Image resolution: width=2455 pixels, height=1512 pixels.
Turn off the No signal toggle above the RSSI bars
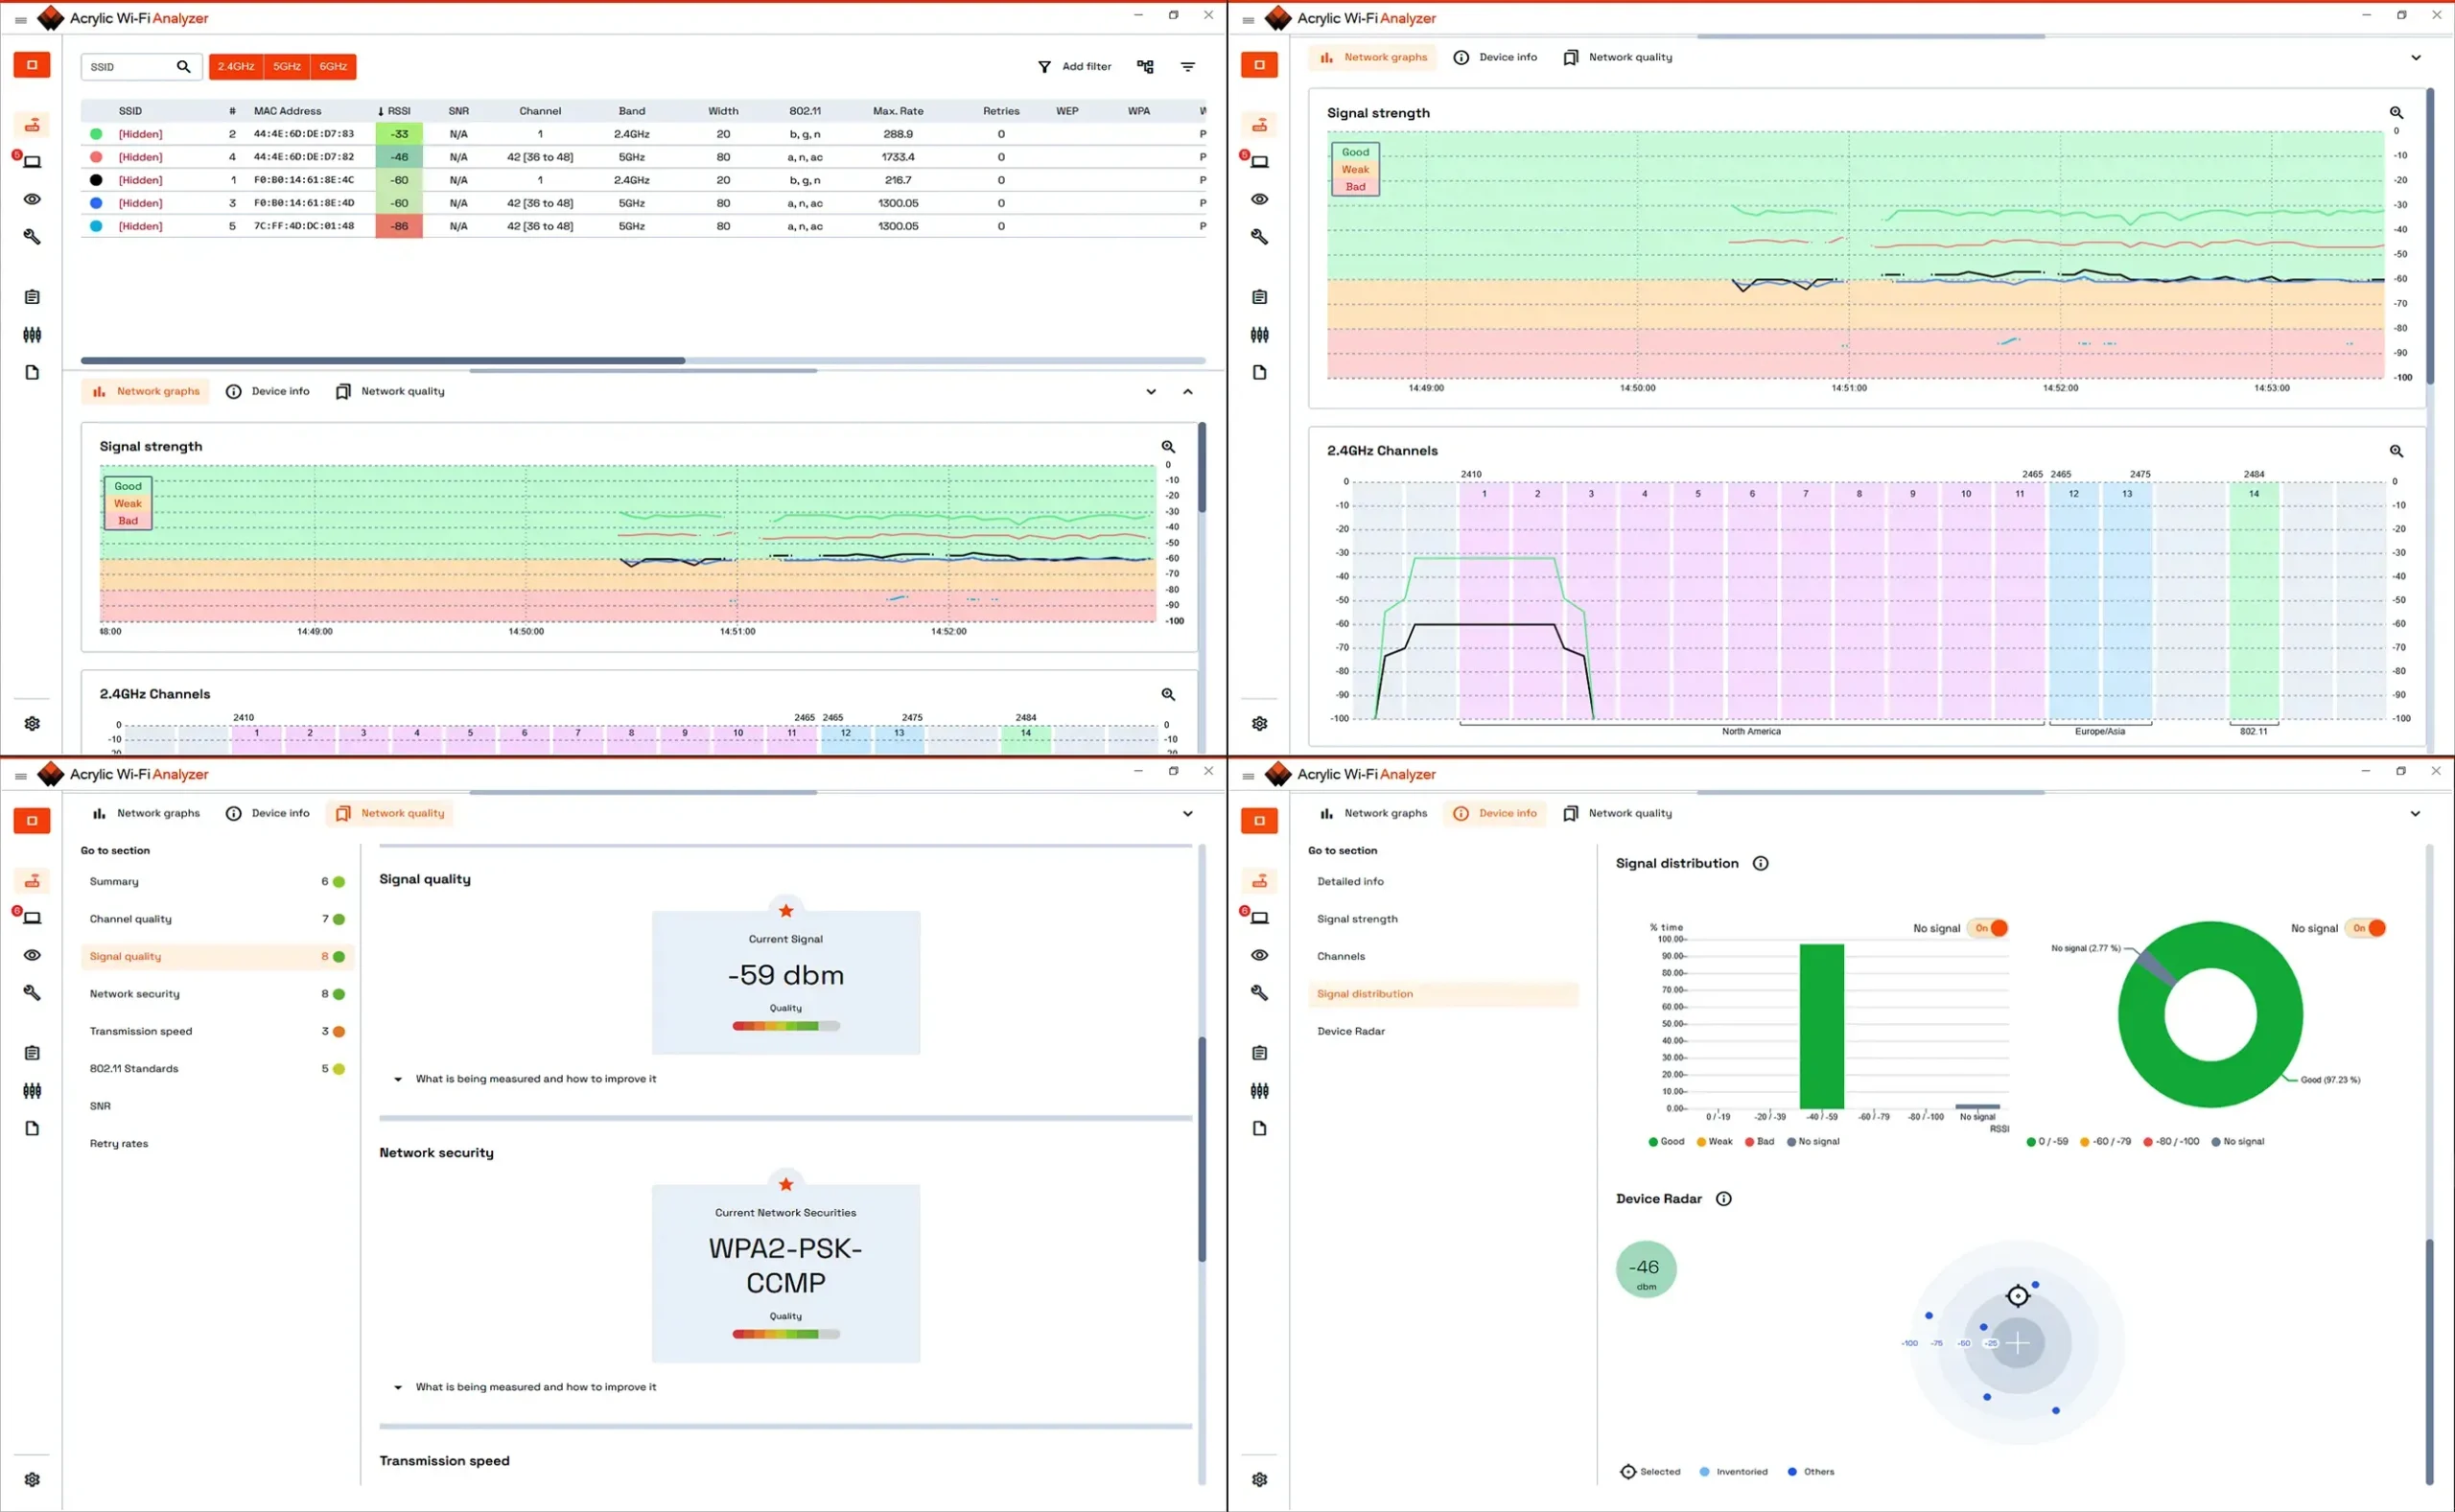pyautogui.click(x=1991, y=928)
